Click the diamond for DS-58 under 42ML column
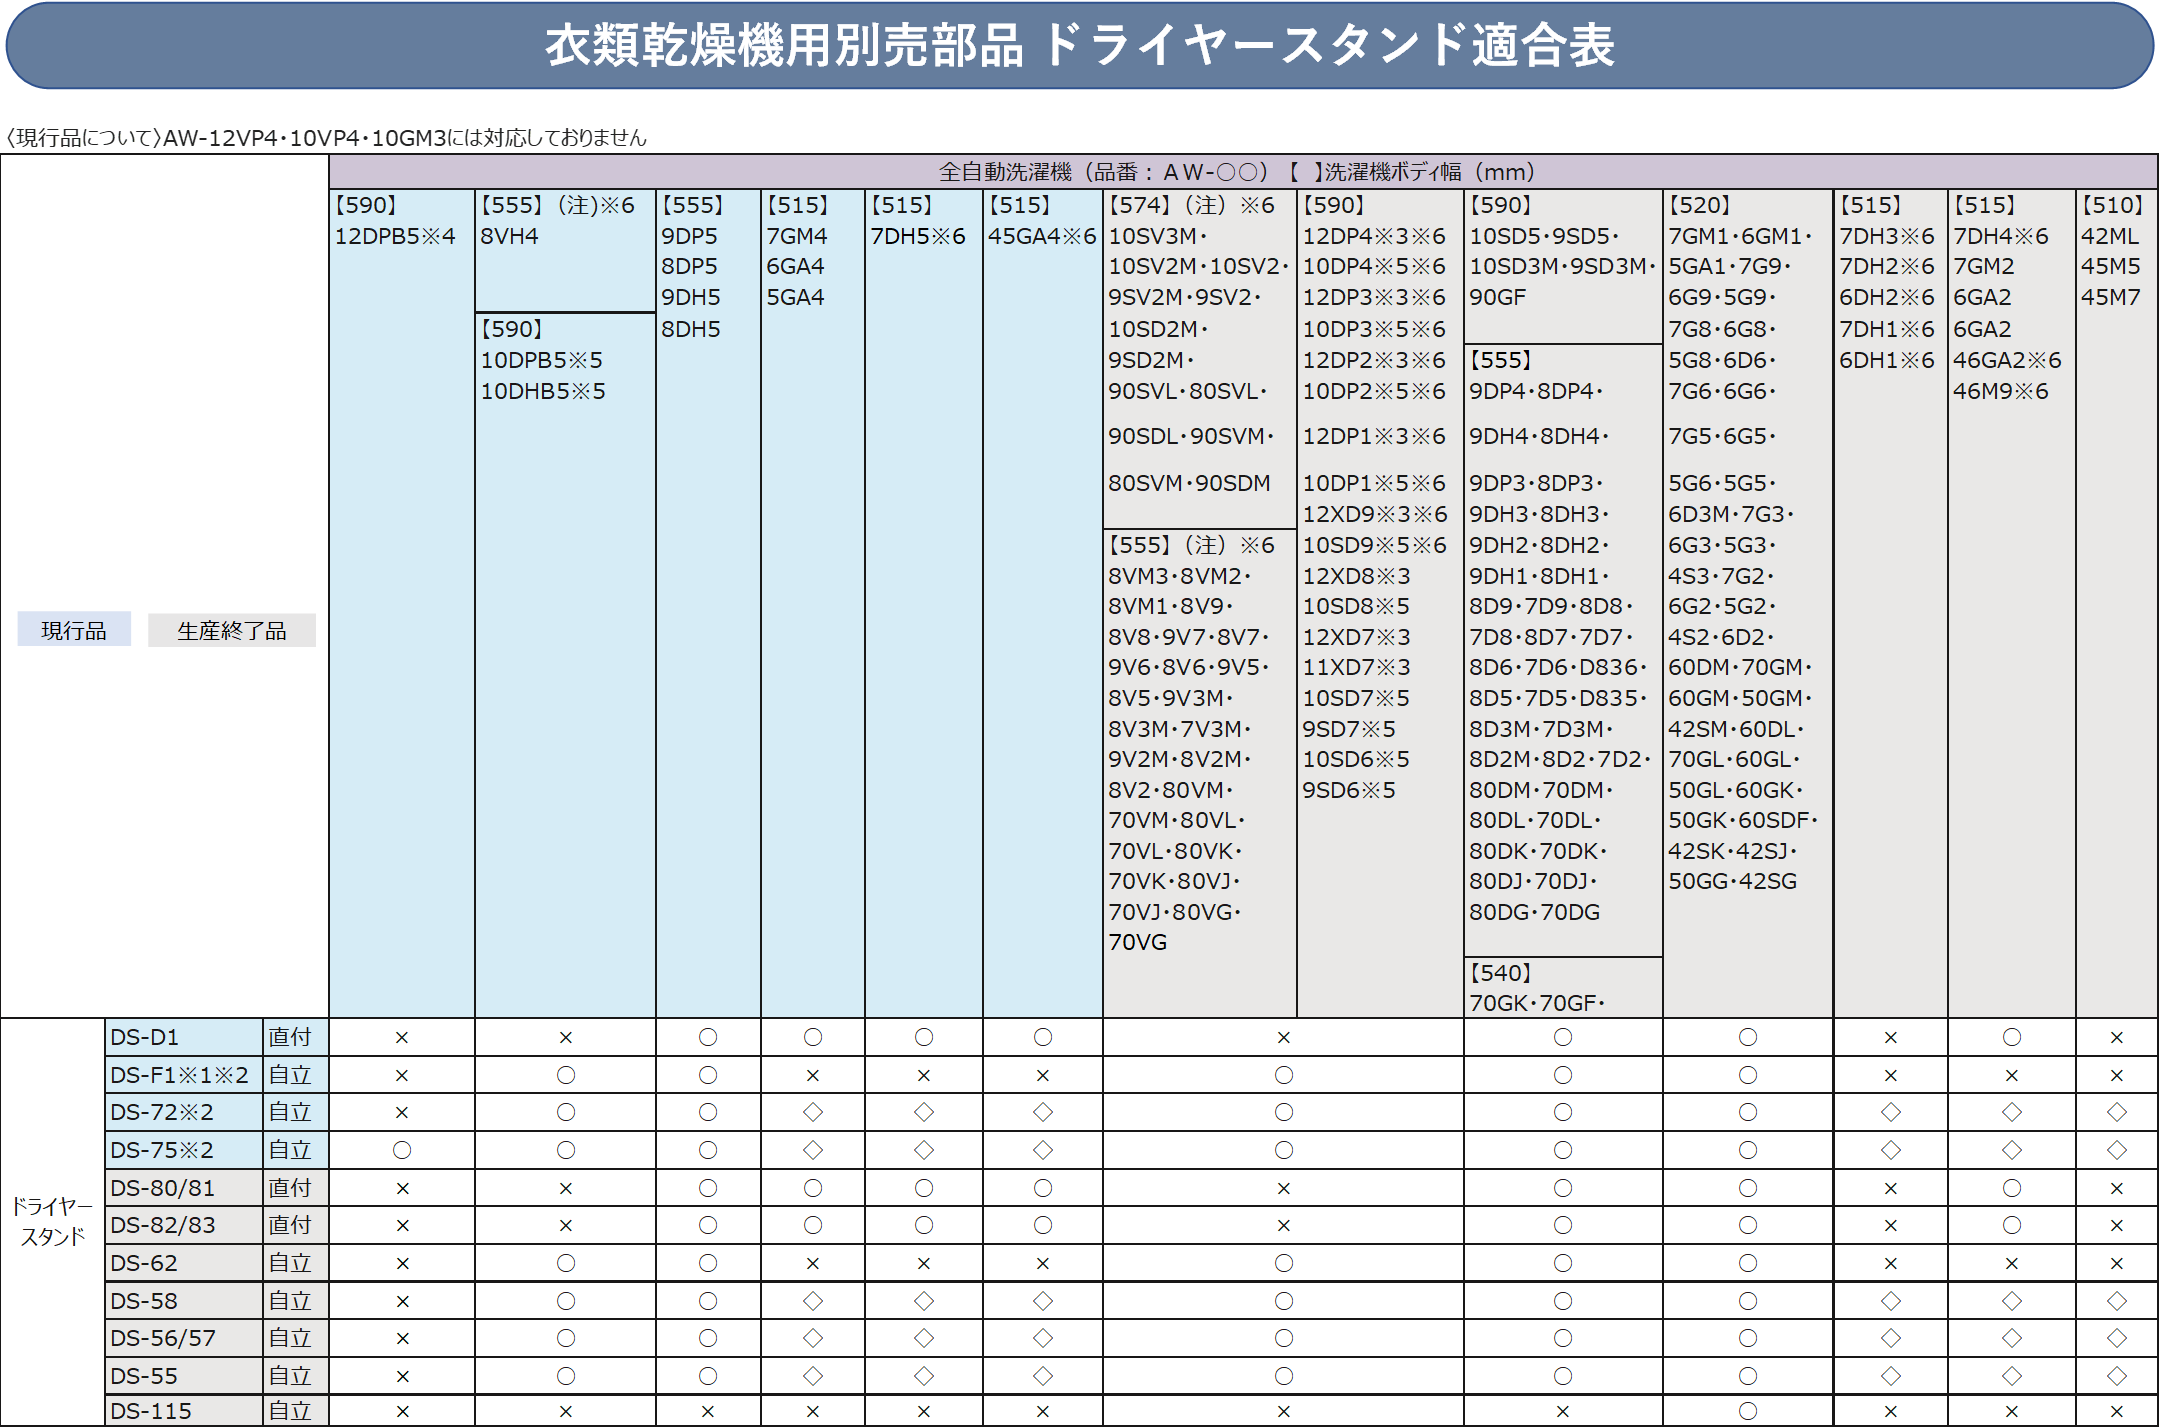The width and height of the screenshot is (2160, 1428). tap(2116, 1301)
